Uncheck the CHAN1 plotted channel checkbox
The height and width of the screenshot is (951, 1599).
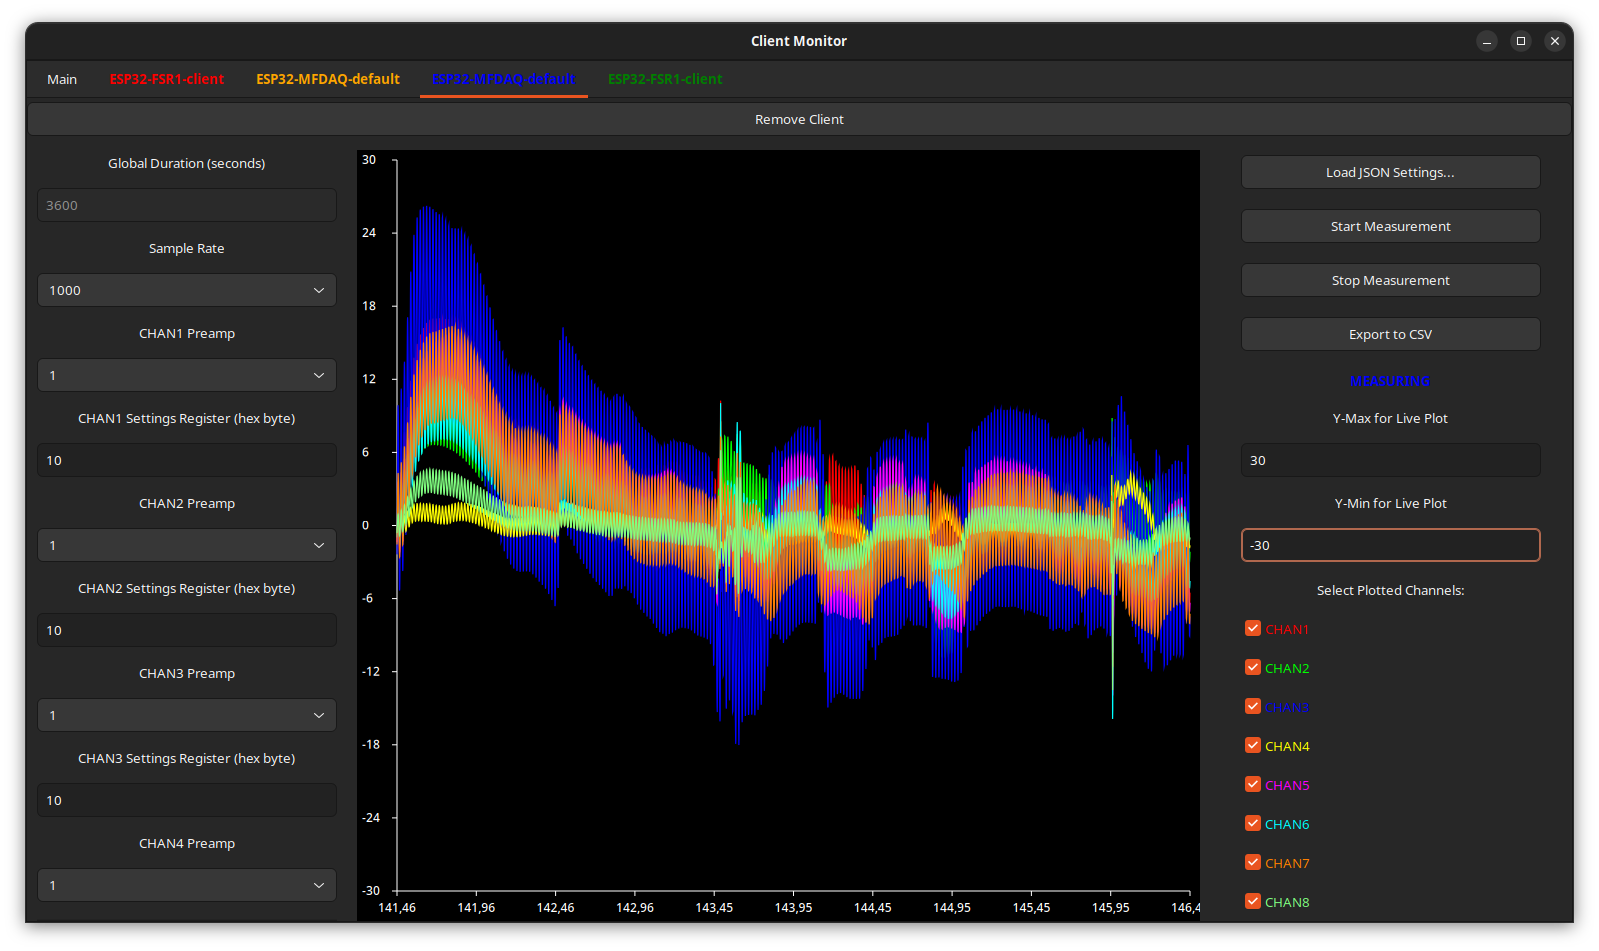(x=1253, y=628)
